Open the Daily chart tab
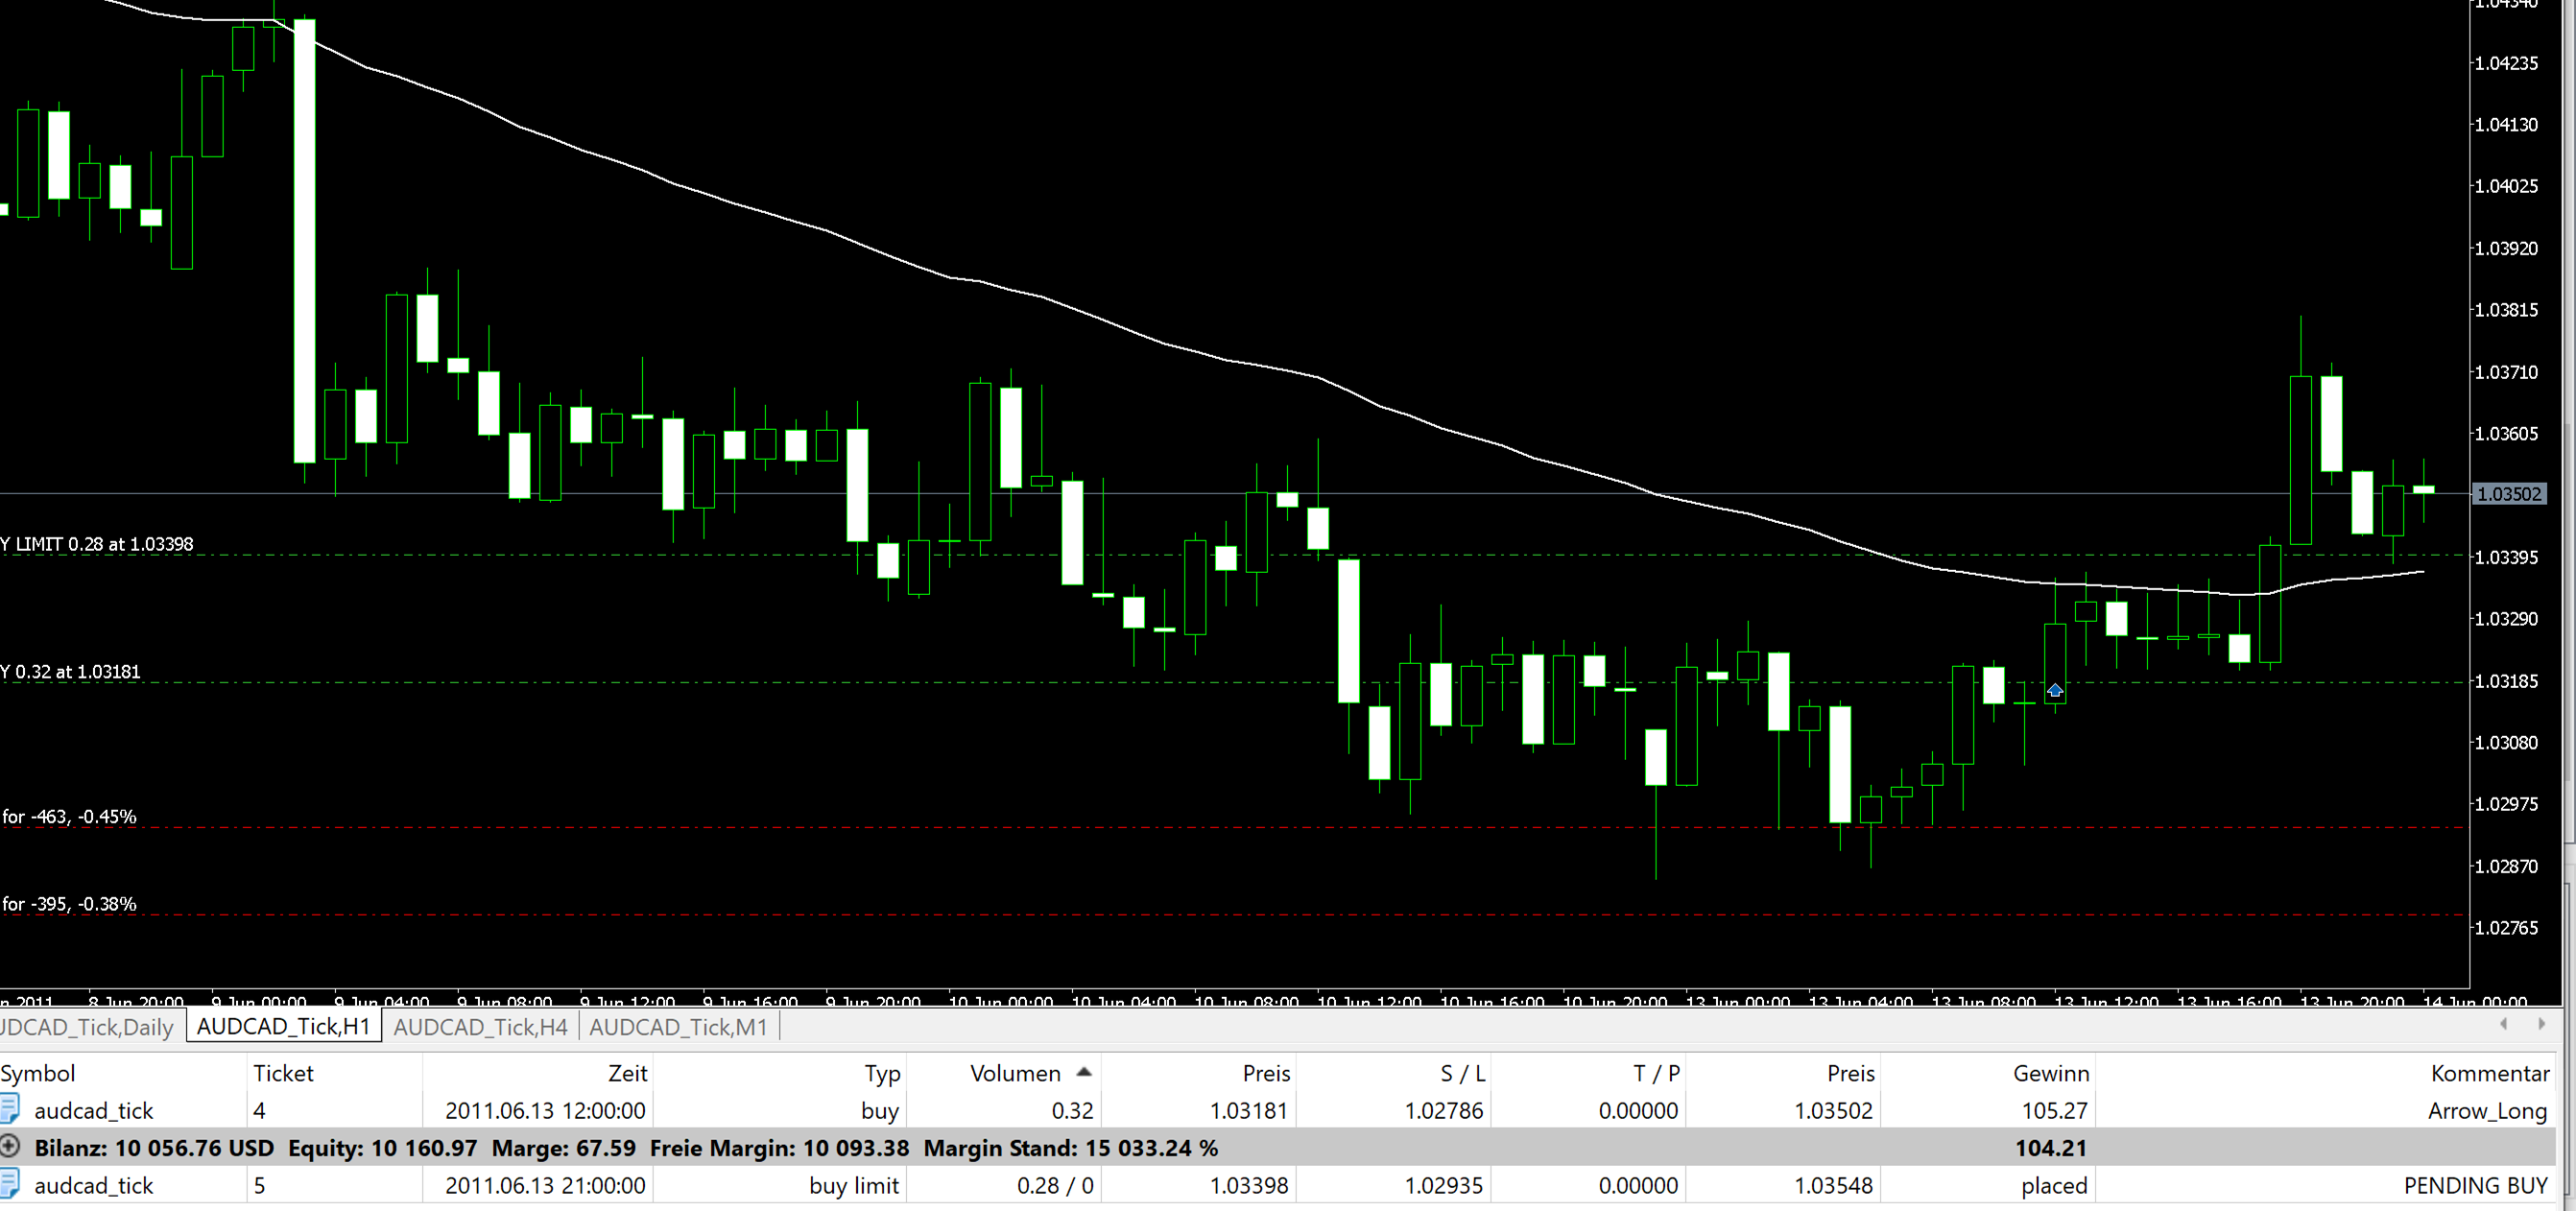2576x1211 pixels. coord(88,1027)
